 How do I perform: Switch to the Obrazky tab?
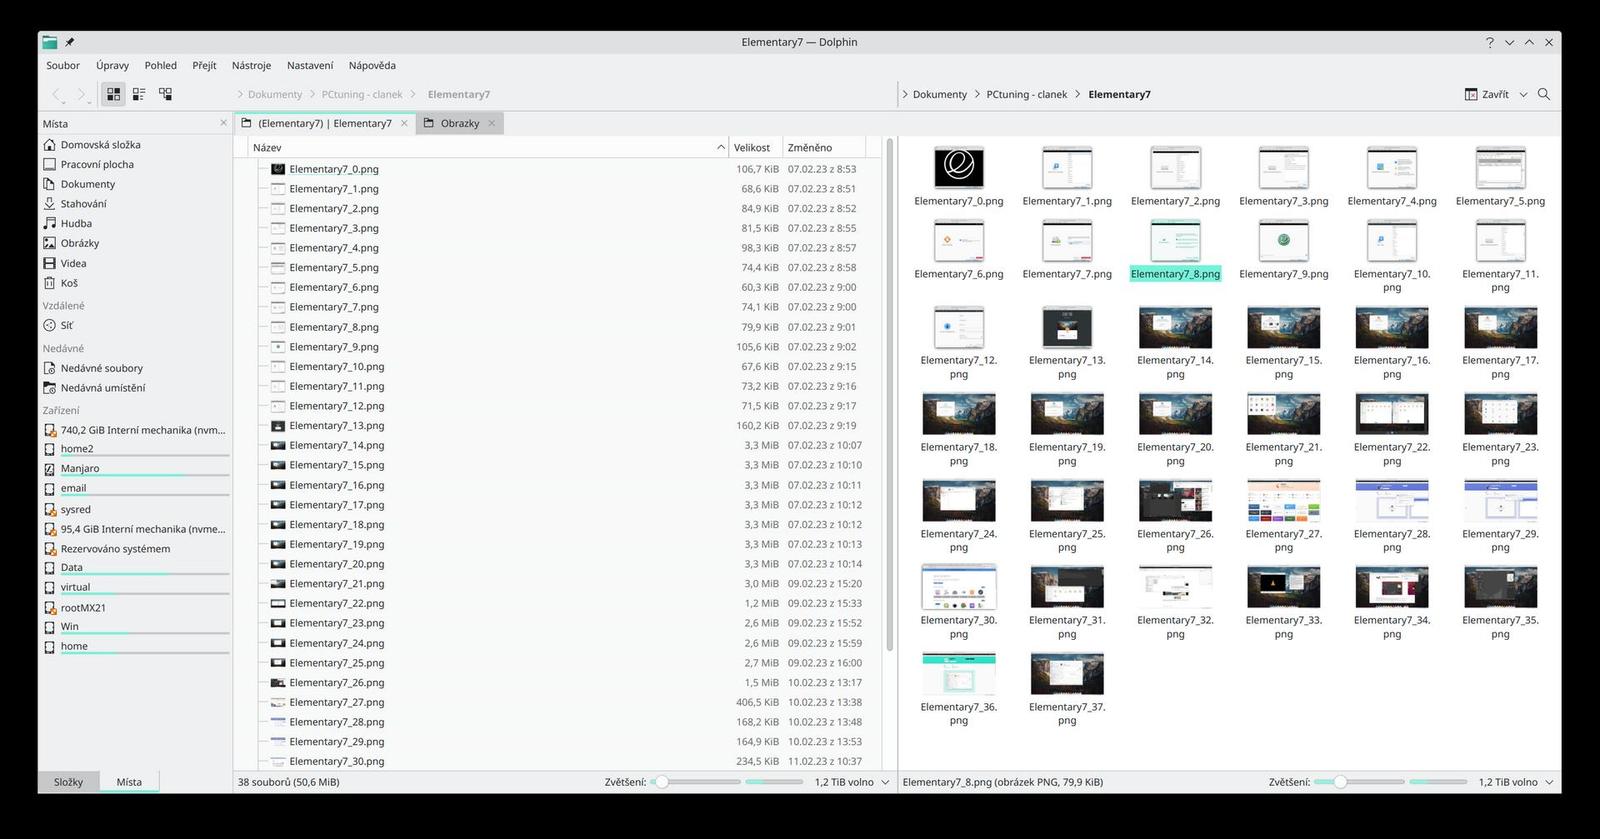pyautogui.click(x=459, y=123)
